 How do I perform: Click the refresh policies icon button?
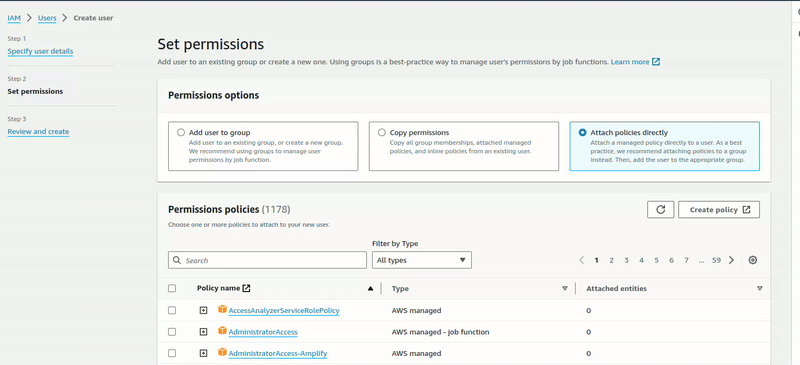tap(661, 209)
